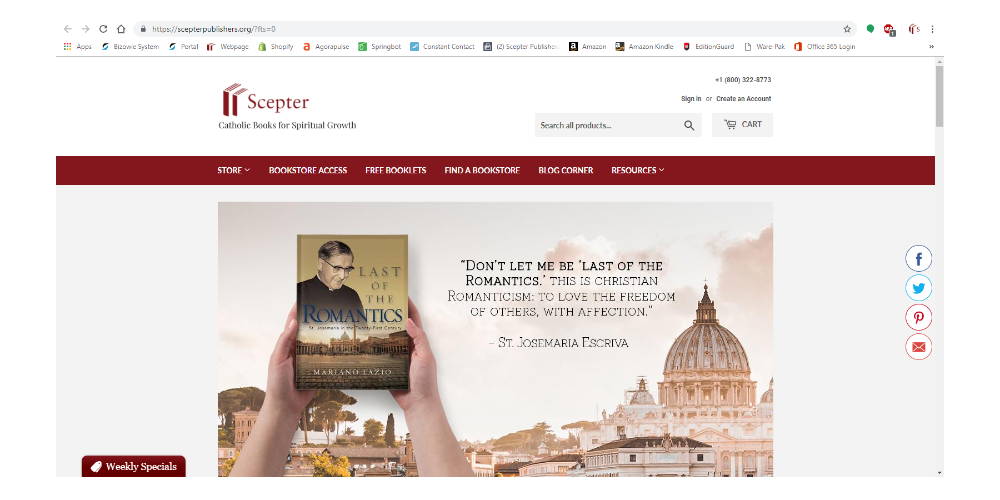Open the email share icon
The width and height of the screenshot is (1000, 500).
click(918, 347)
